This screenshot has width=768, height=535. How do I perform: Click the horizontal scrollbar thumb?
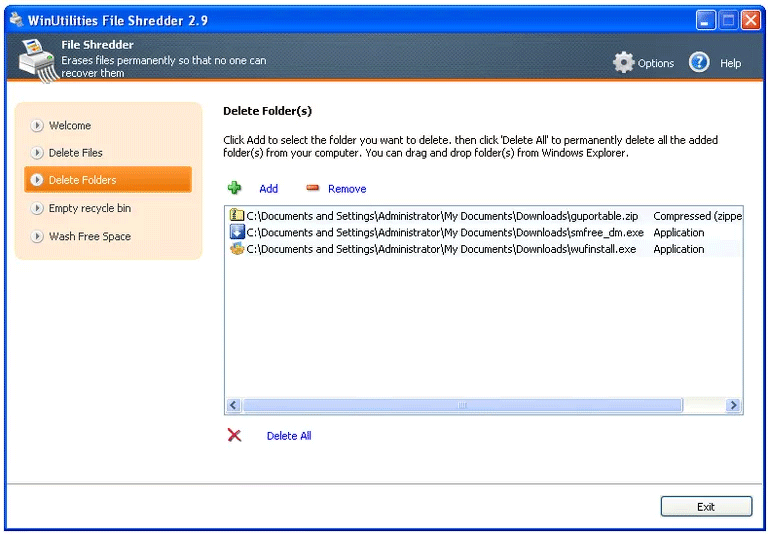pyautogui.click(x=462, y=405)
